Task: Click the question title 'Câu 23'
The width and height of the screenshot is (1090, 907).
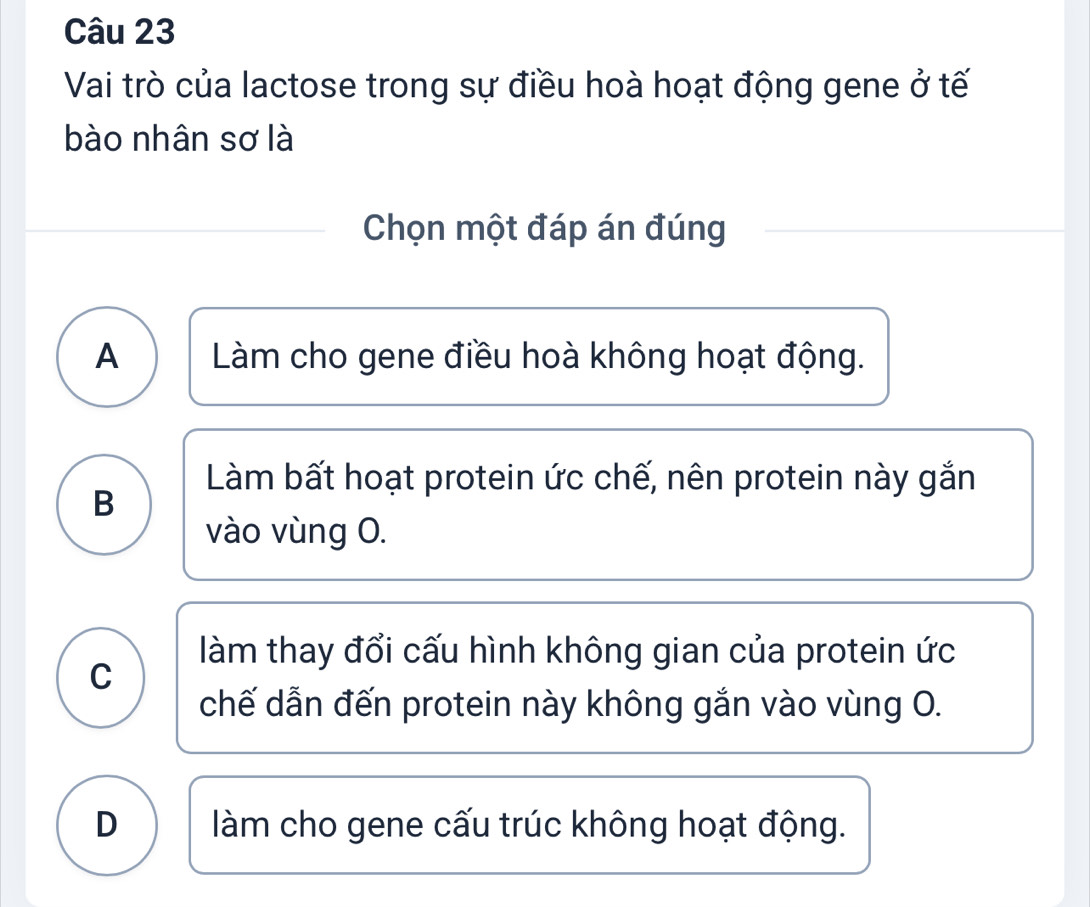Action: (x=120, y=33)
